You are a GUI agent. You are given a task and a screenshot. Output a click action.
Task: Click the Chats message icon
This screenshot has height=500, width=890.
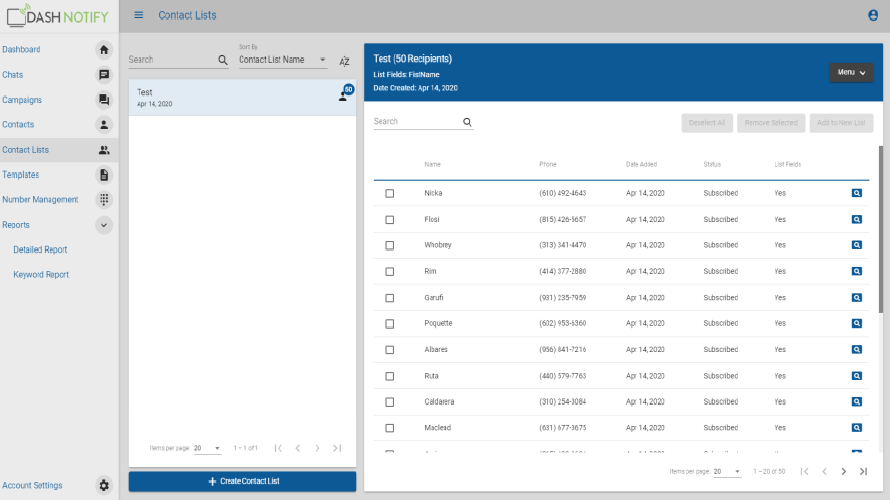[104, 75]
